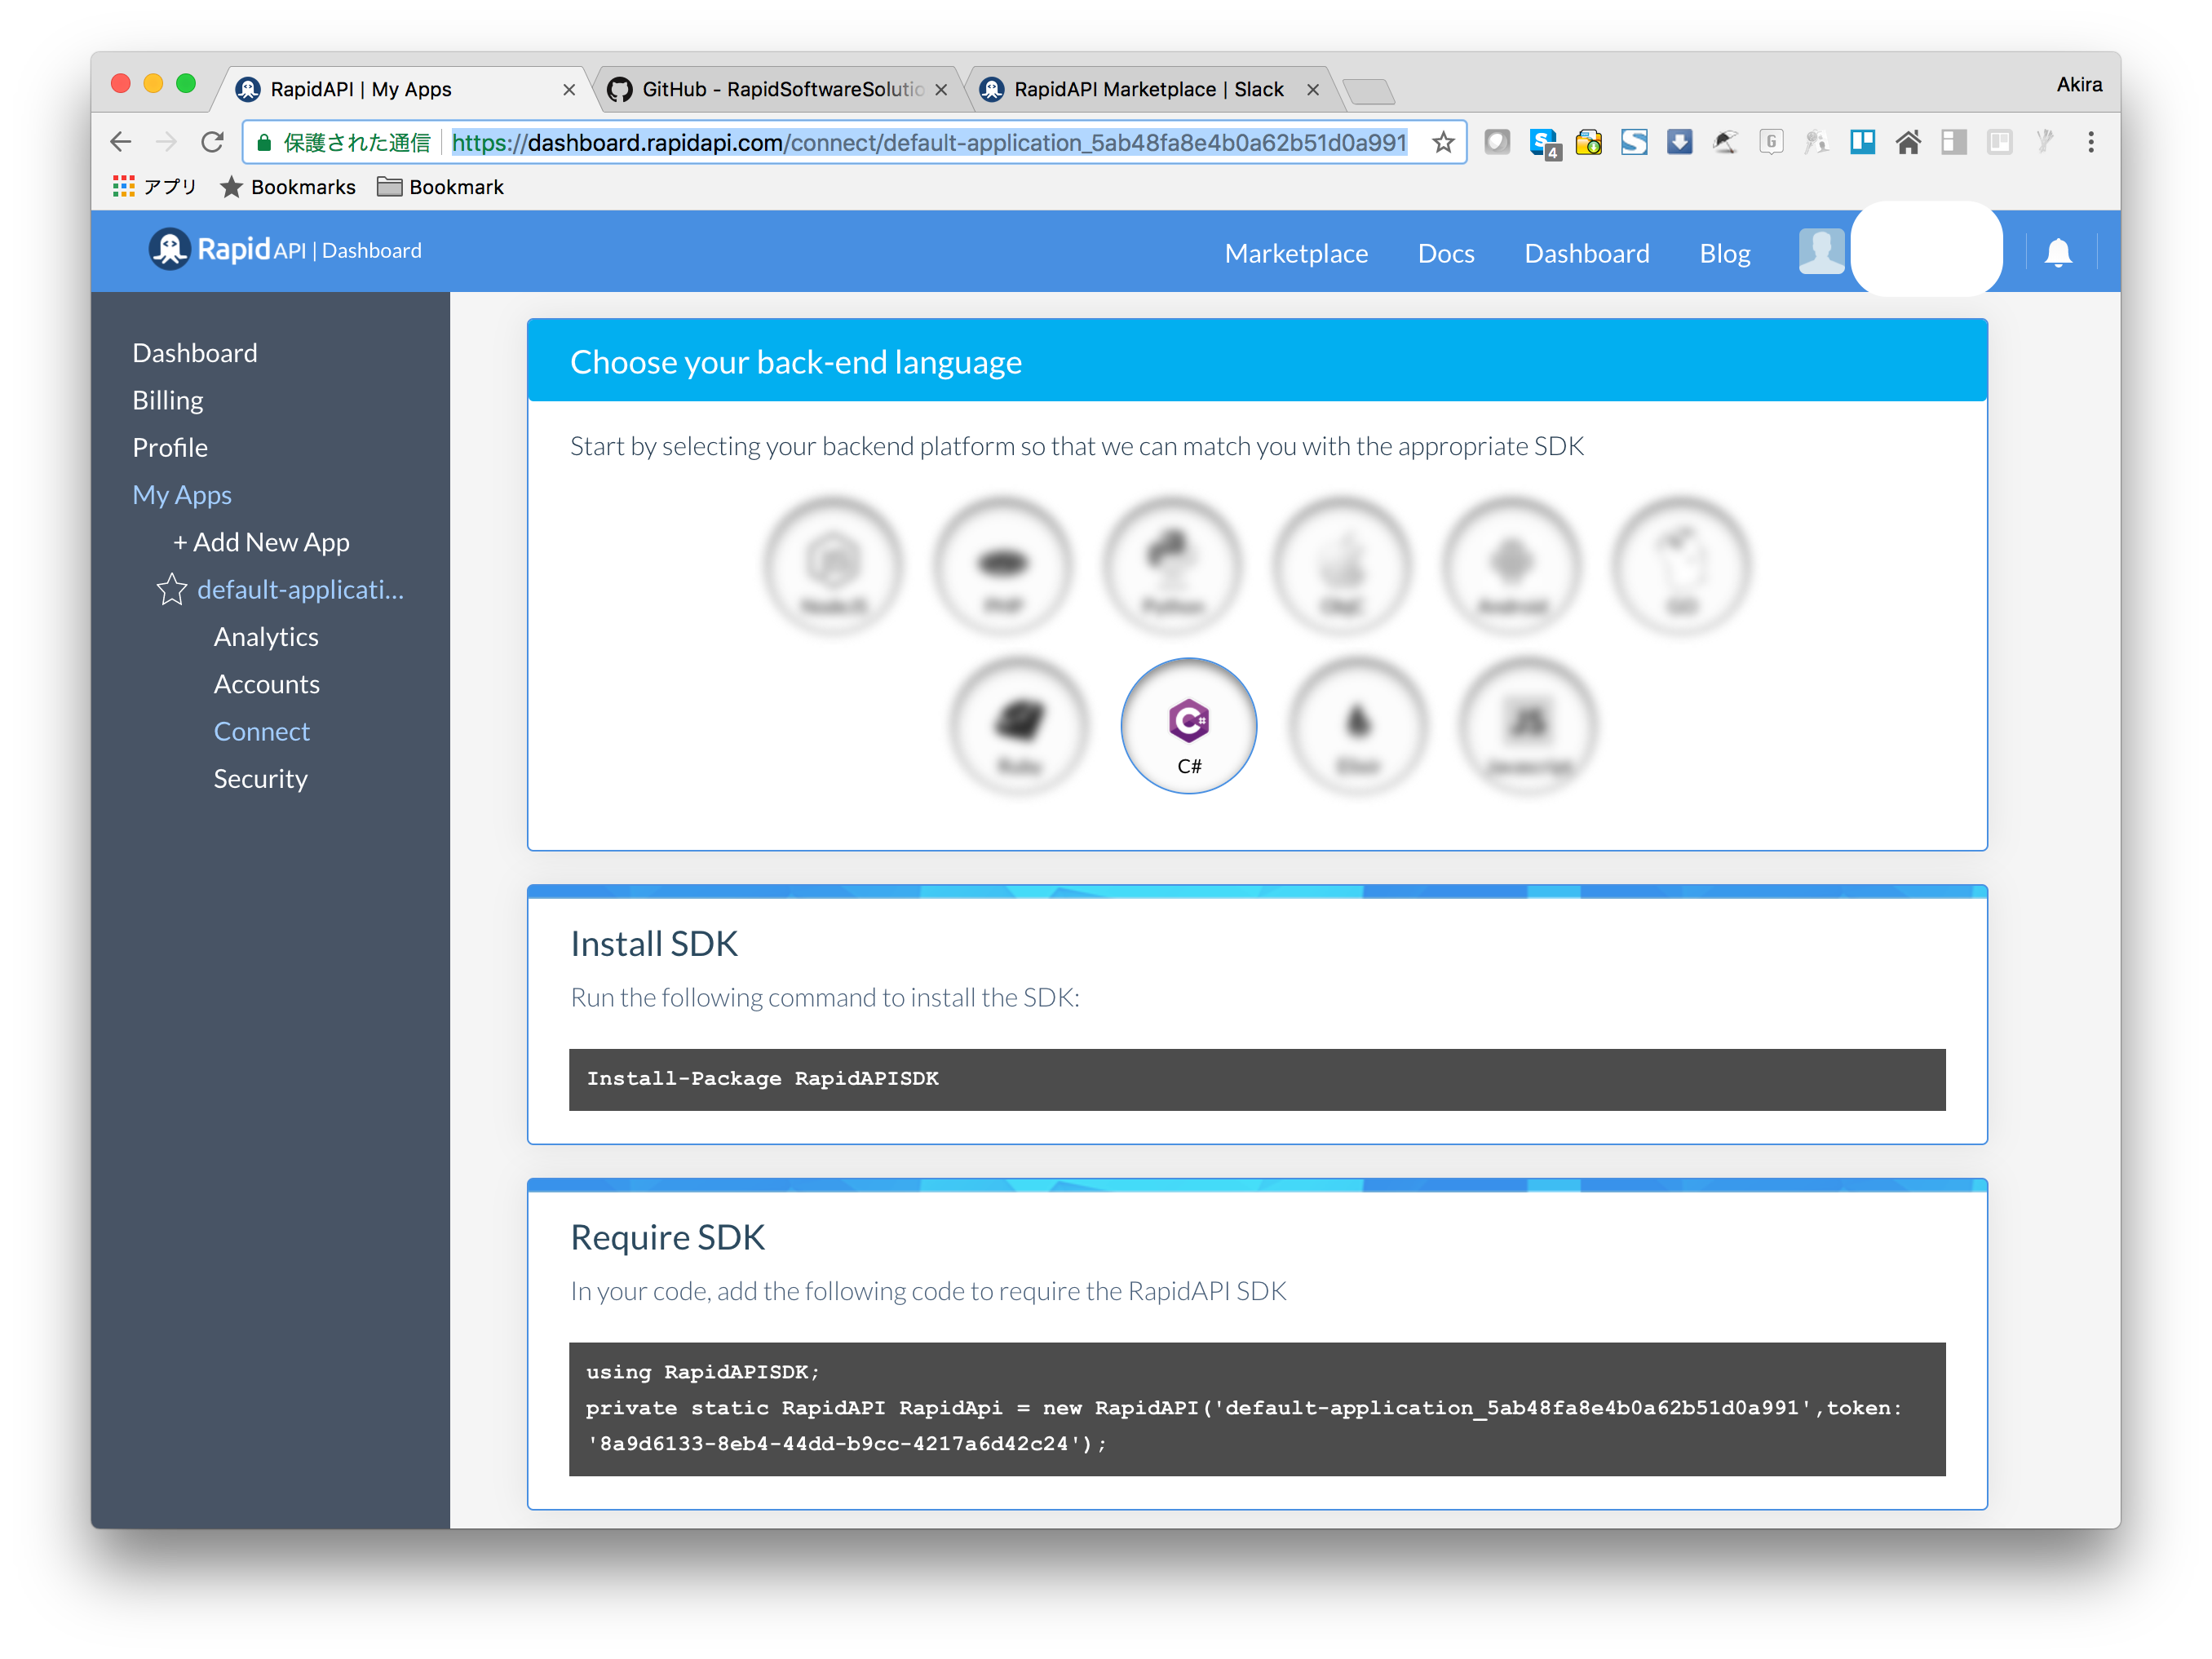Open Analytics under default-application
This screenshot has width=2212, height=1659.
(x=266, y=636)
